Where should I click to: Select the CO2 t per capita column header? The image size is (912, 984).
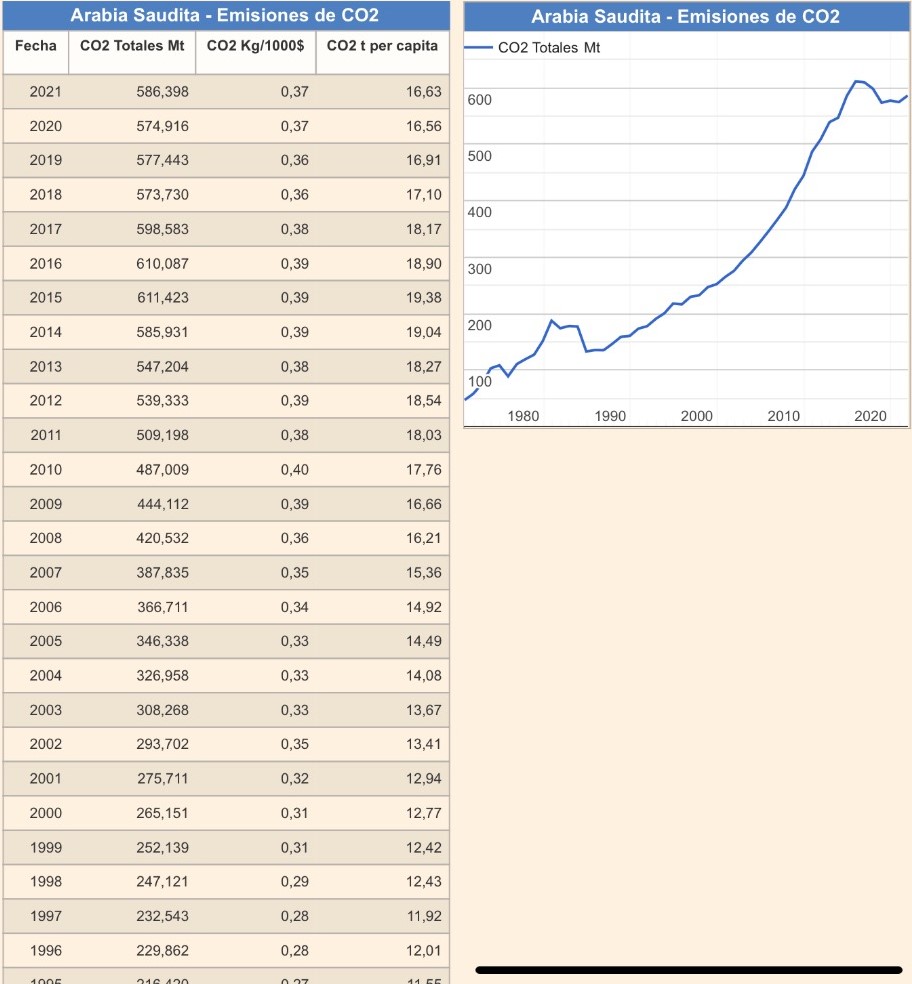pos(382,46)
